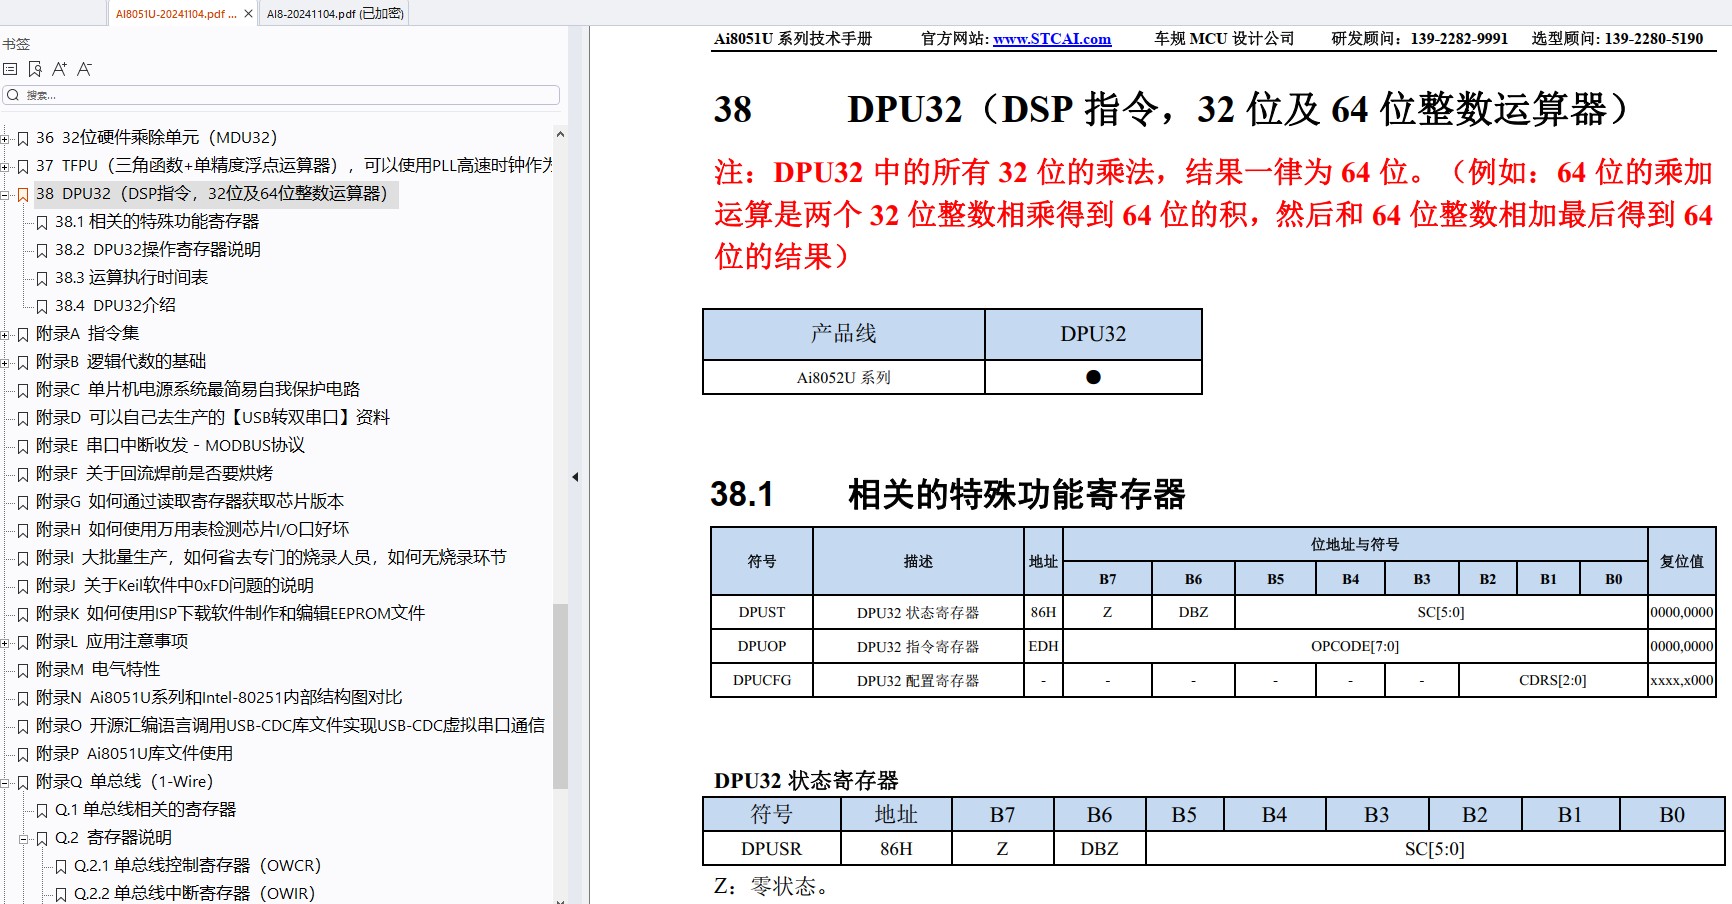Click the bookmark icon for 附录E

point(23,447)
